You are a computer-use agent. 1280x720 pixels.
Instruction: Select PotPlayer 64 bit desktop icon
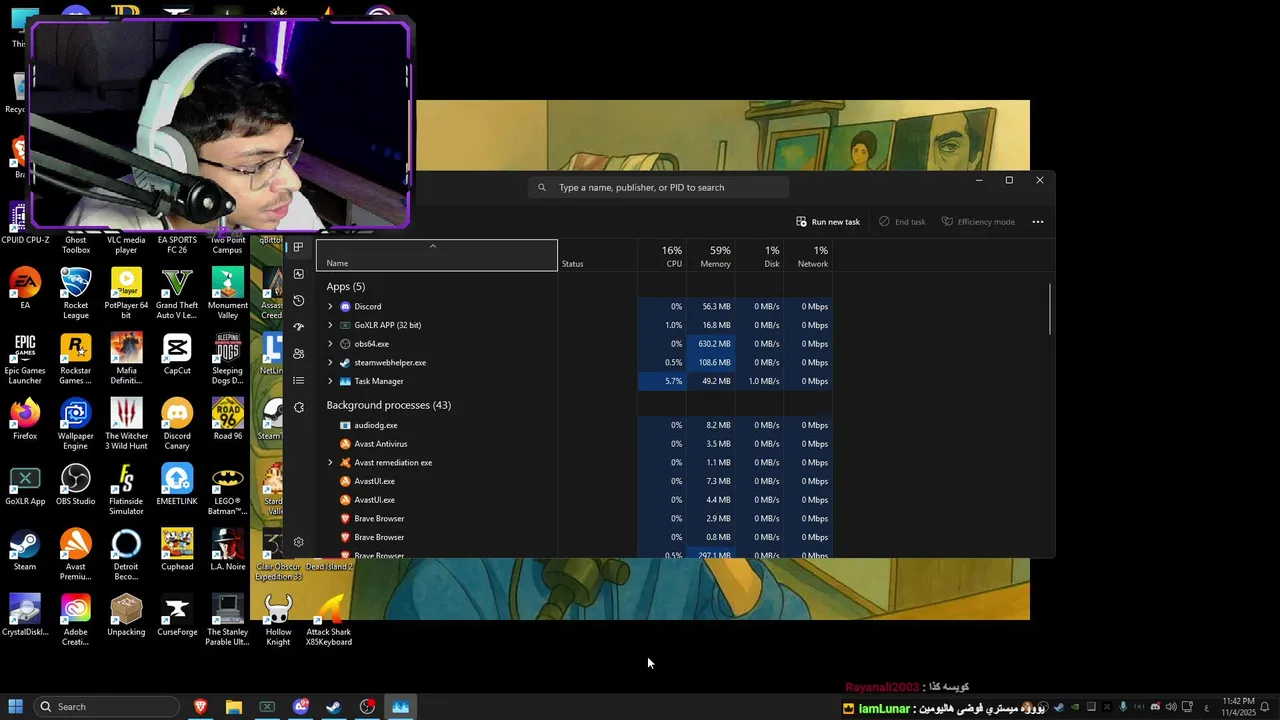[126, 293]
